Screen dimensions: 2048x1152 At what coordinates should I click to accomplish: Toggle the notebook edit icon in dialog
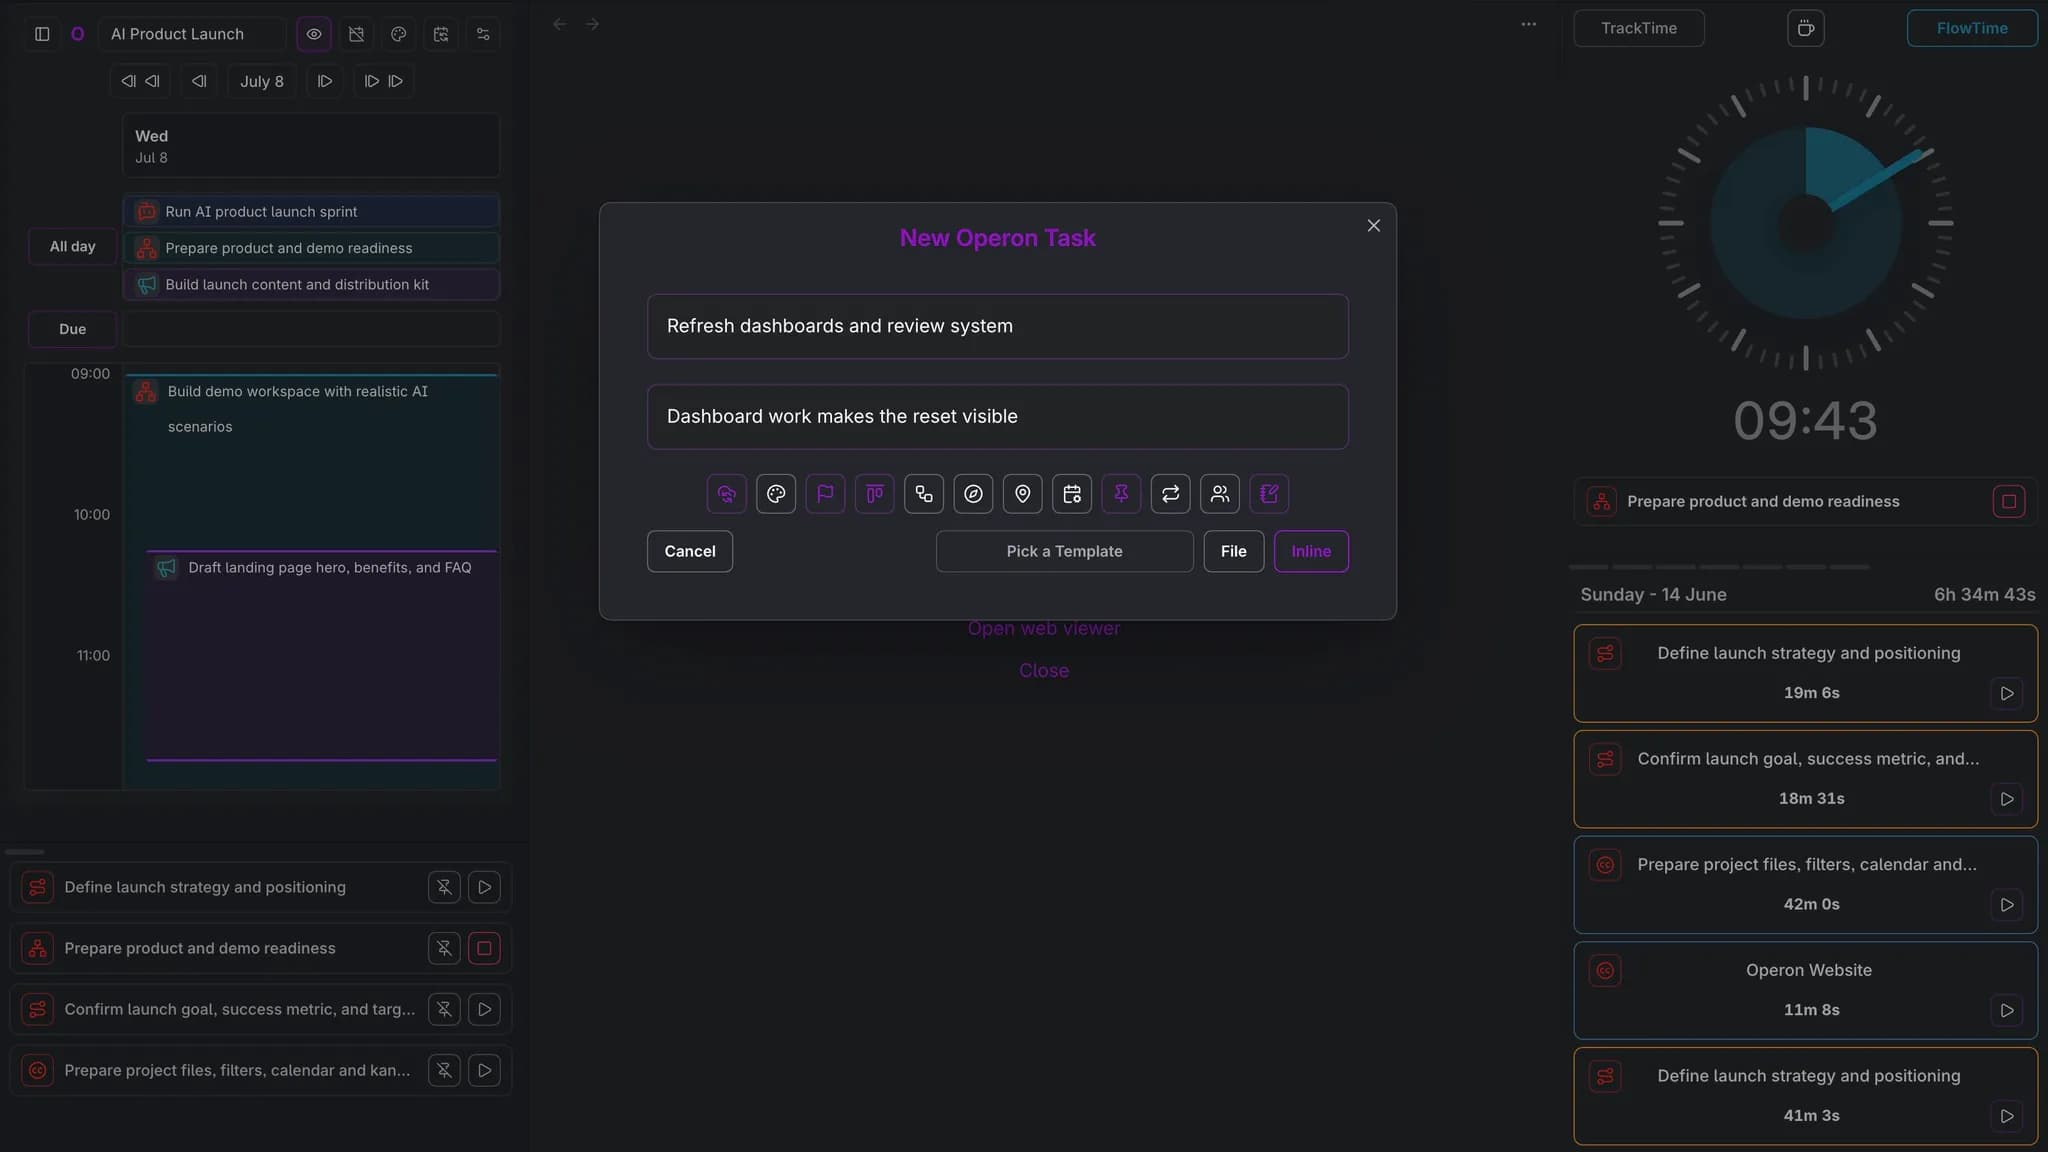click(1269, 493)
